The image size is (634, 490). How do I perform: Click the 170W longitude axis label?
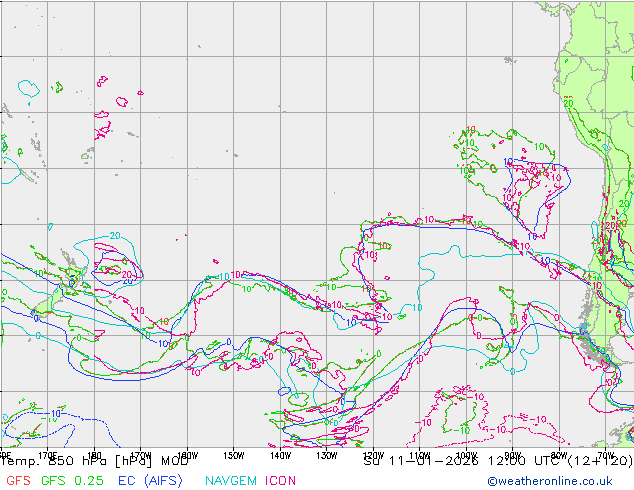[x=141, y=456]
